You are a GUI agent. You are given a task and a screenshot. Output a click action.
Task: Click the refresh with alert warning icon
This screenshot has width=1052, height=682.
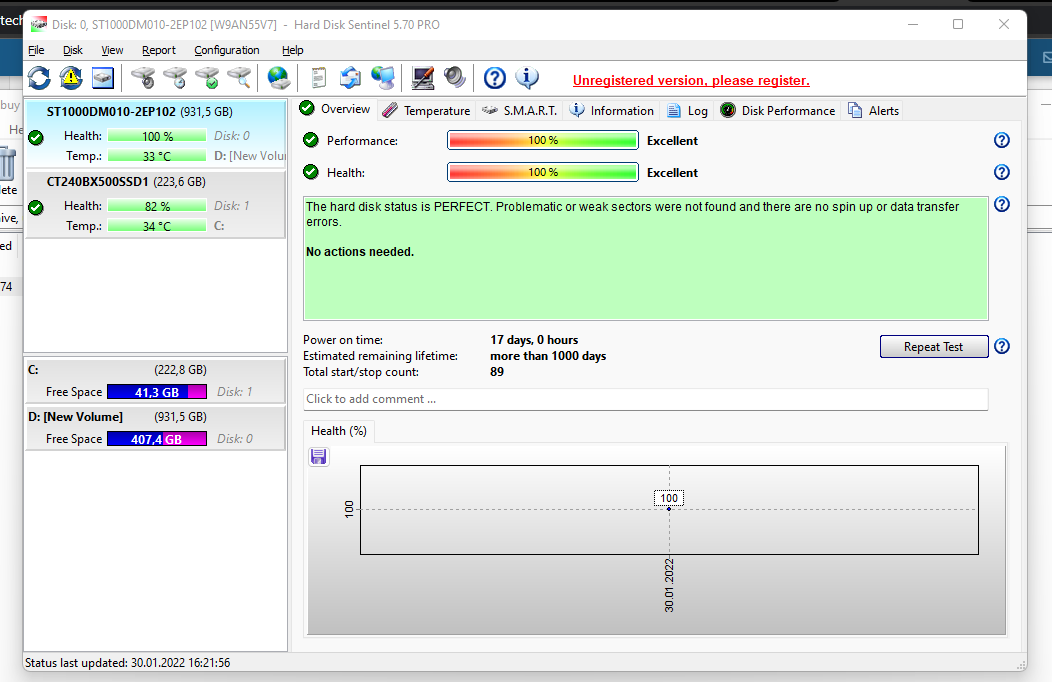71,78
